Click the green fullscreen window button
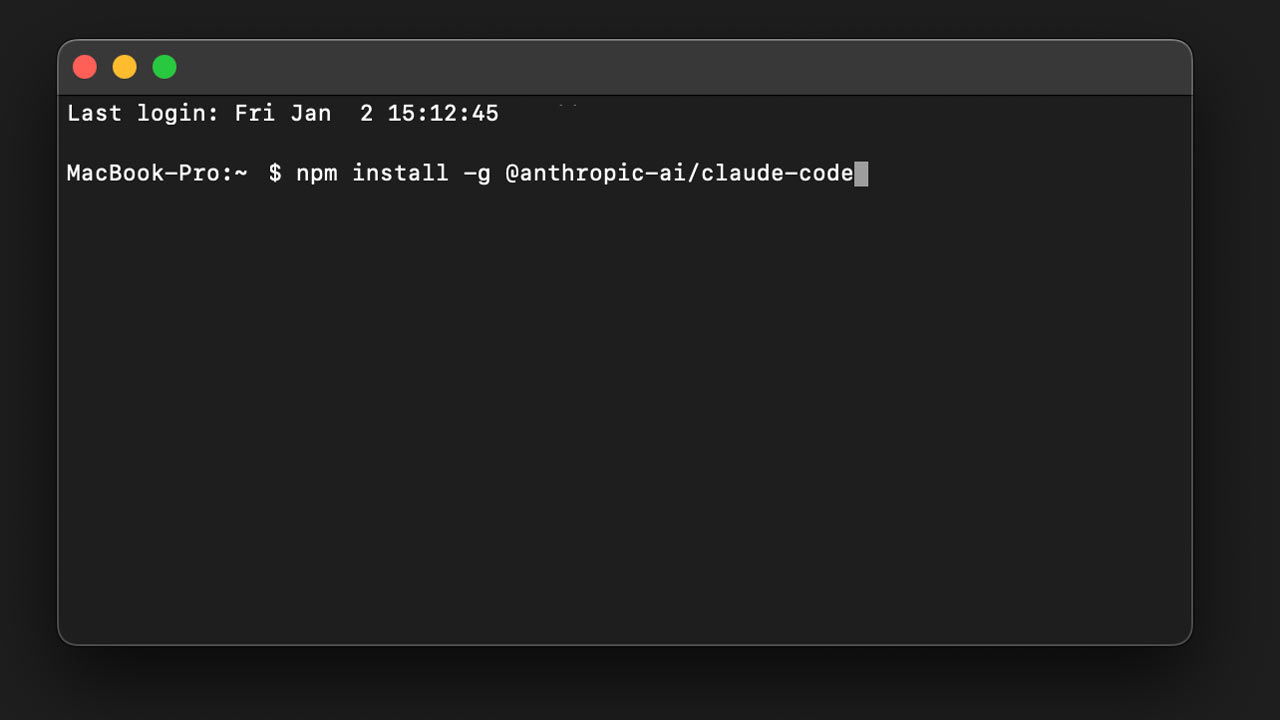 164,66
